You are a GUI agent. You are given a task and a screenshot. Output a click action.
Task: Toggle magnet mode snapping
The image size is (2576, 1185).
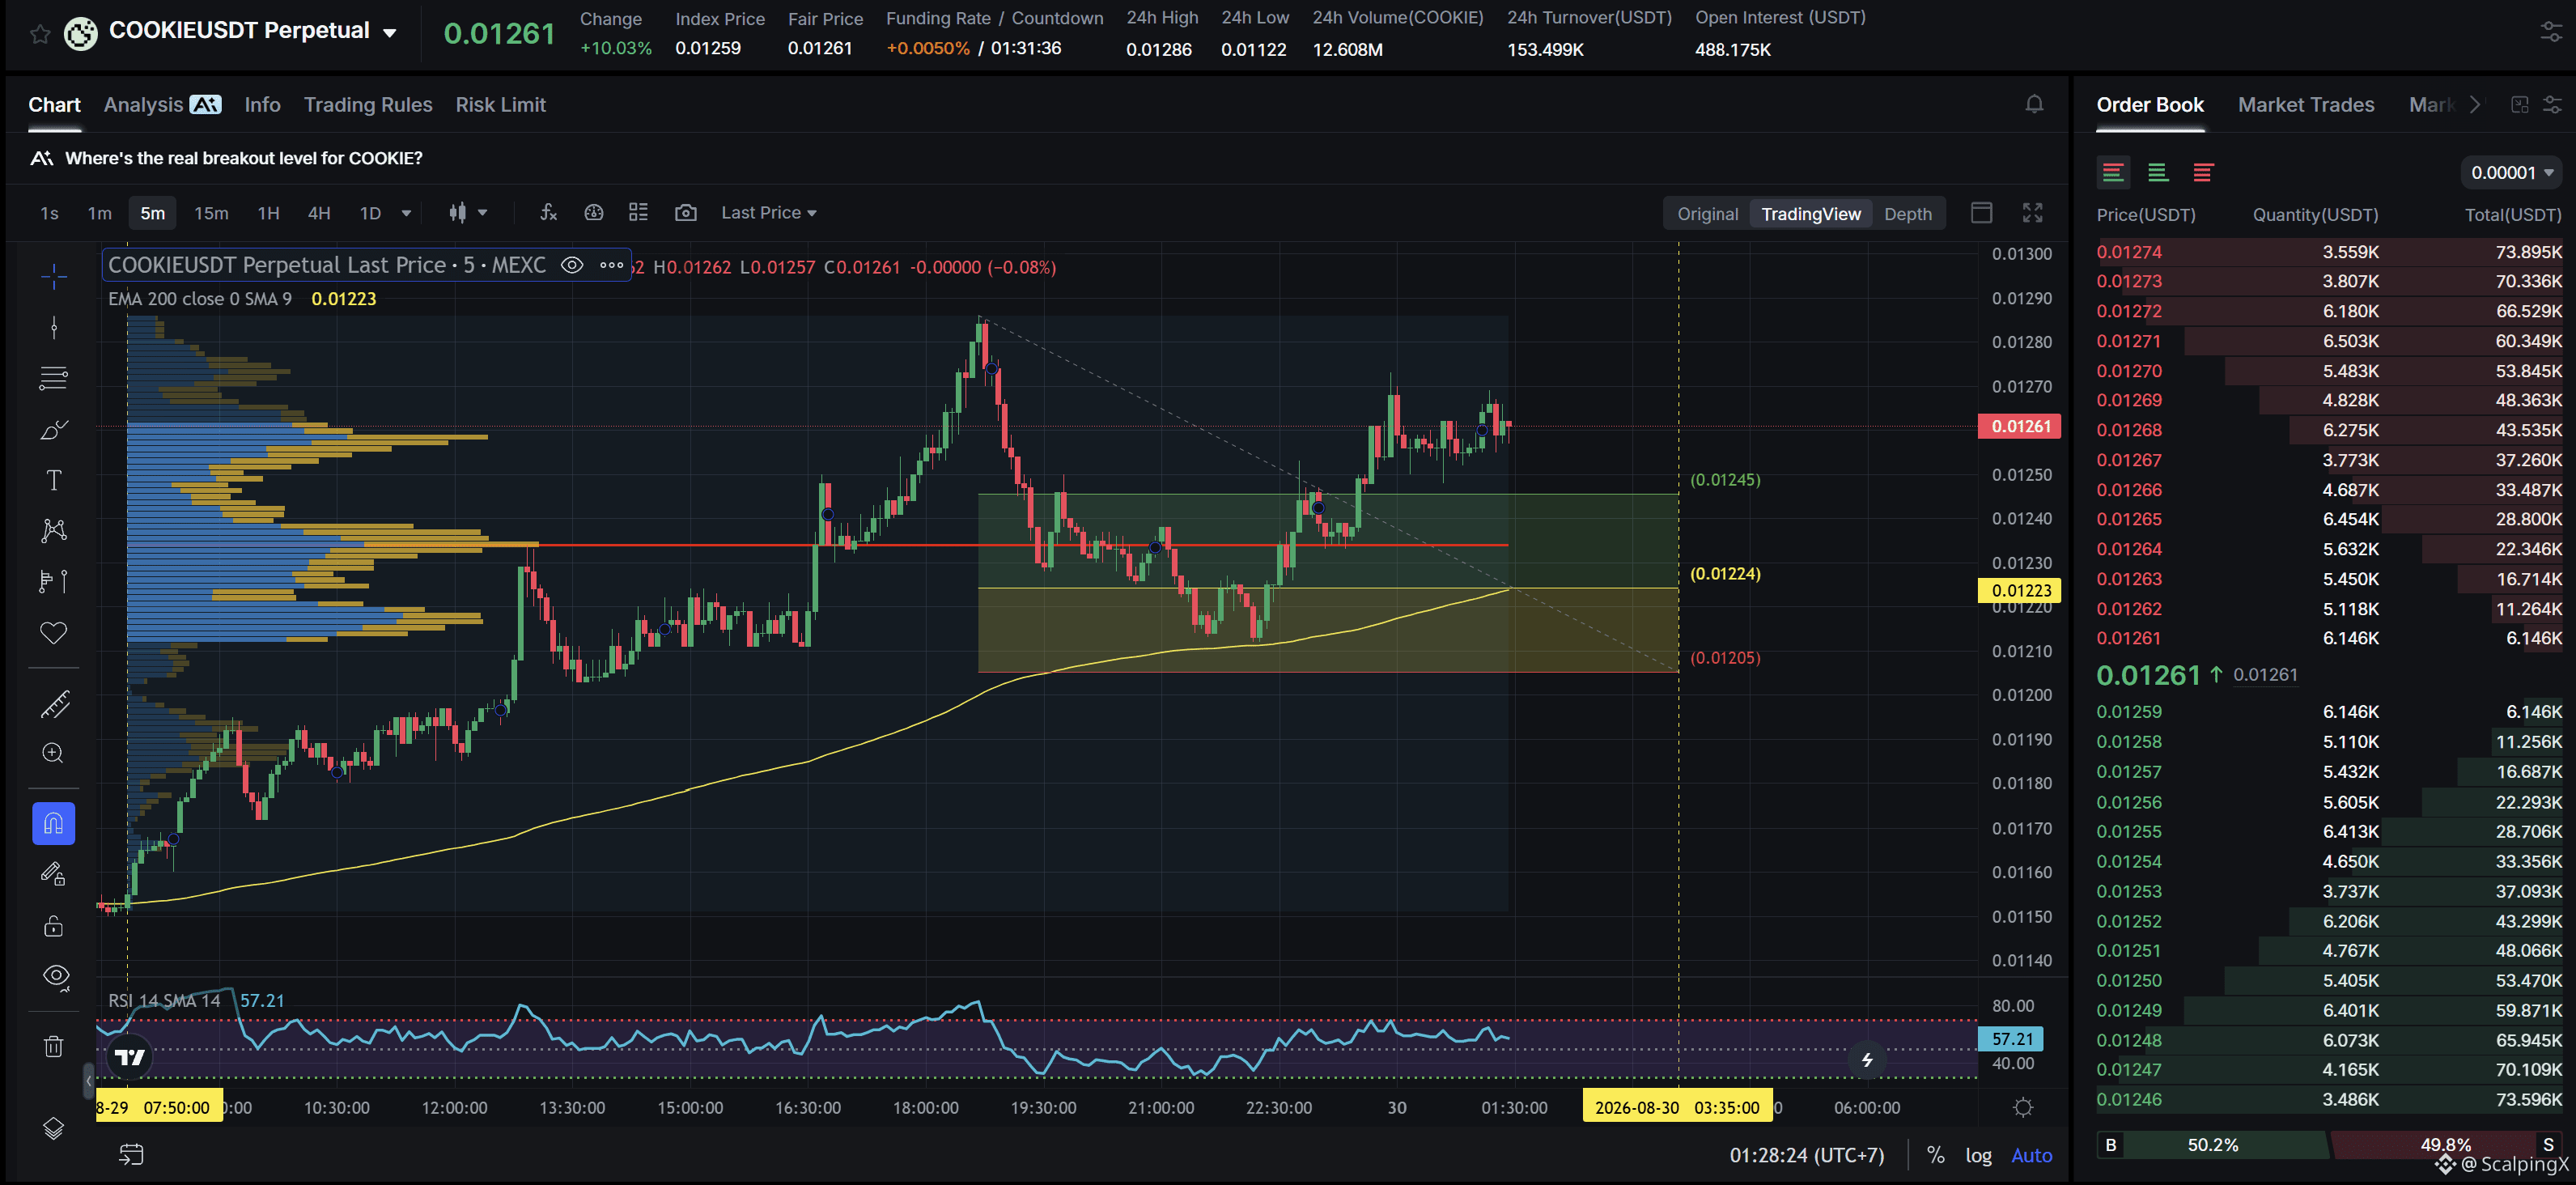[54, 823]
